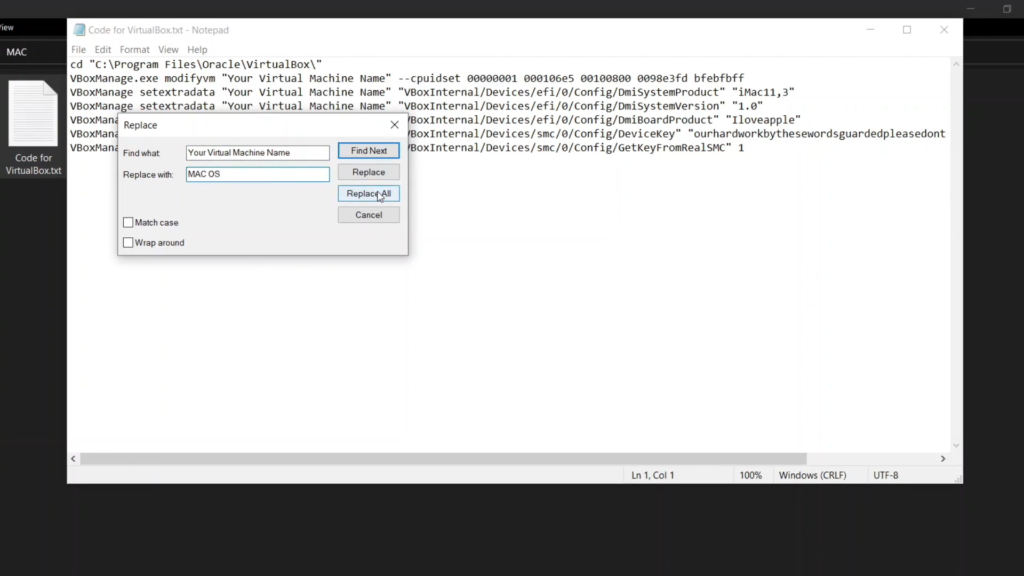This screenshot has height=576, width=1024.
Task: Open the File menu
Action: 78,49
